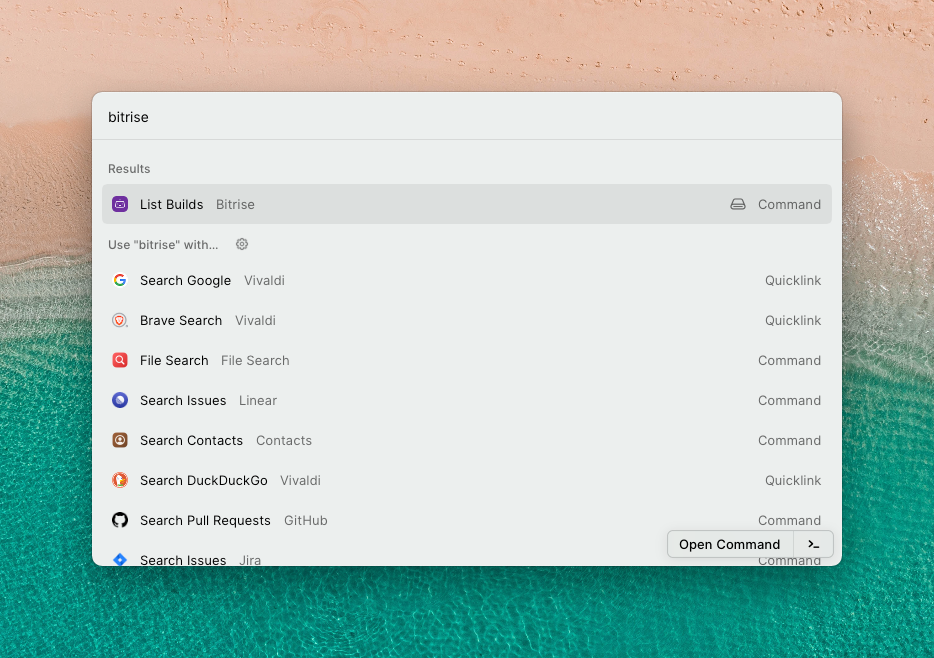Screen dimensions: 934x658
Task: Click the Brave Search lion icon
Action: point(120,320)
